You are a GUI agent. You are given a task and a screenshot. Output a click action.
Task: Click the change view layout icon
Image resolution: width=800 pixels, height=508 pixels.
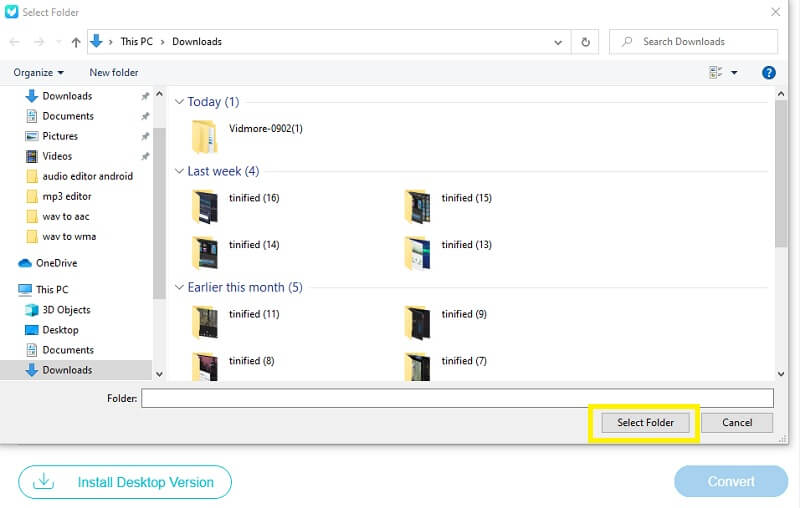tap(716, 73)
